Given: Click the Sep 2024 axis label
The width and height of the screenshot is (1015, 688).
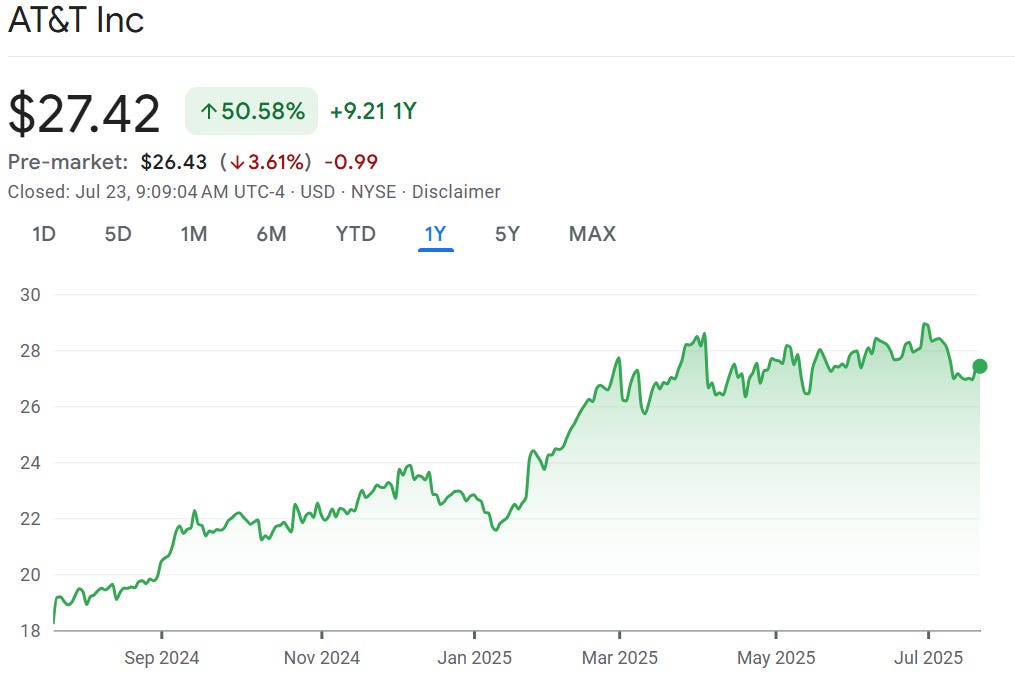Looking at the screenshot, I should coord(161,658).
